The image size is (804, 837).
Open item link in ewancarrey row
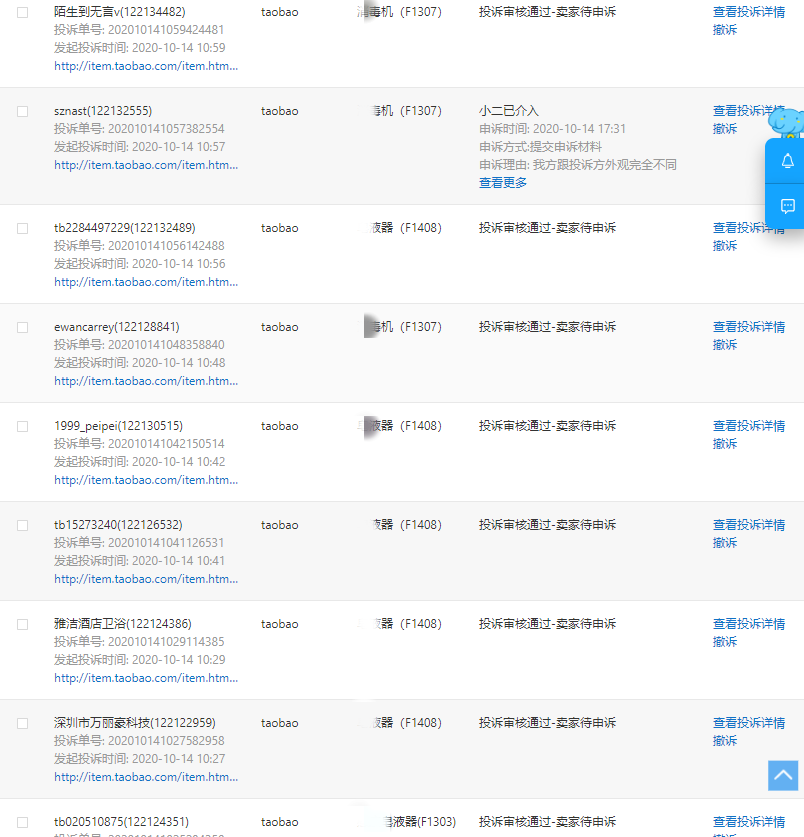pos(146,381)
